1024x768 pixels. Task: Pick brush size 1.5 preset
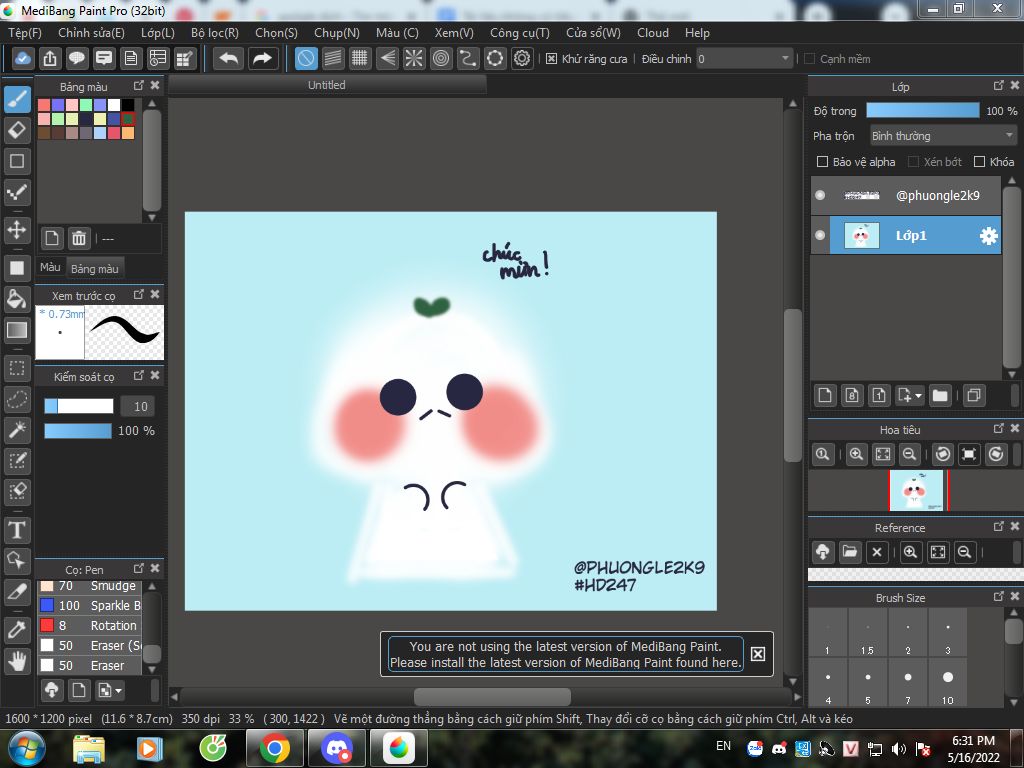pos(867,634)
